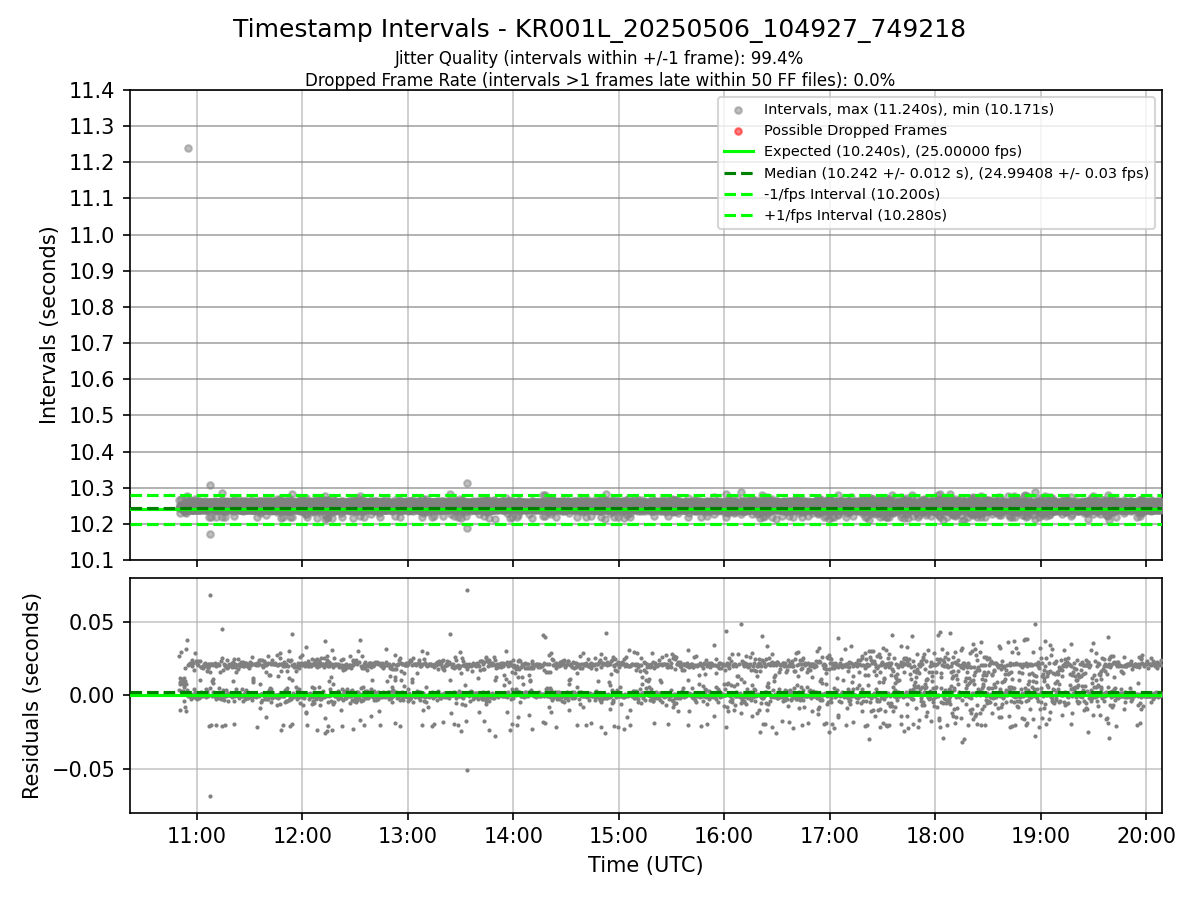Click the 'Dropped Frame Rate' subtitle line showing 0.0%

coord(599,79)
